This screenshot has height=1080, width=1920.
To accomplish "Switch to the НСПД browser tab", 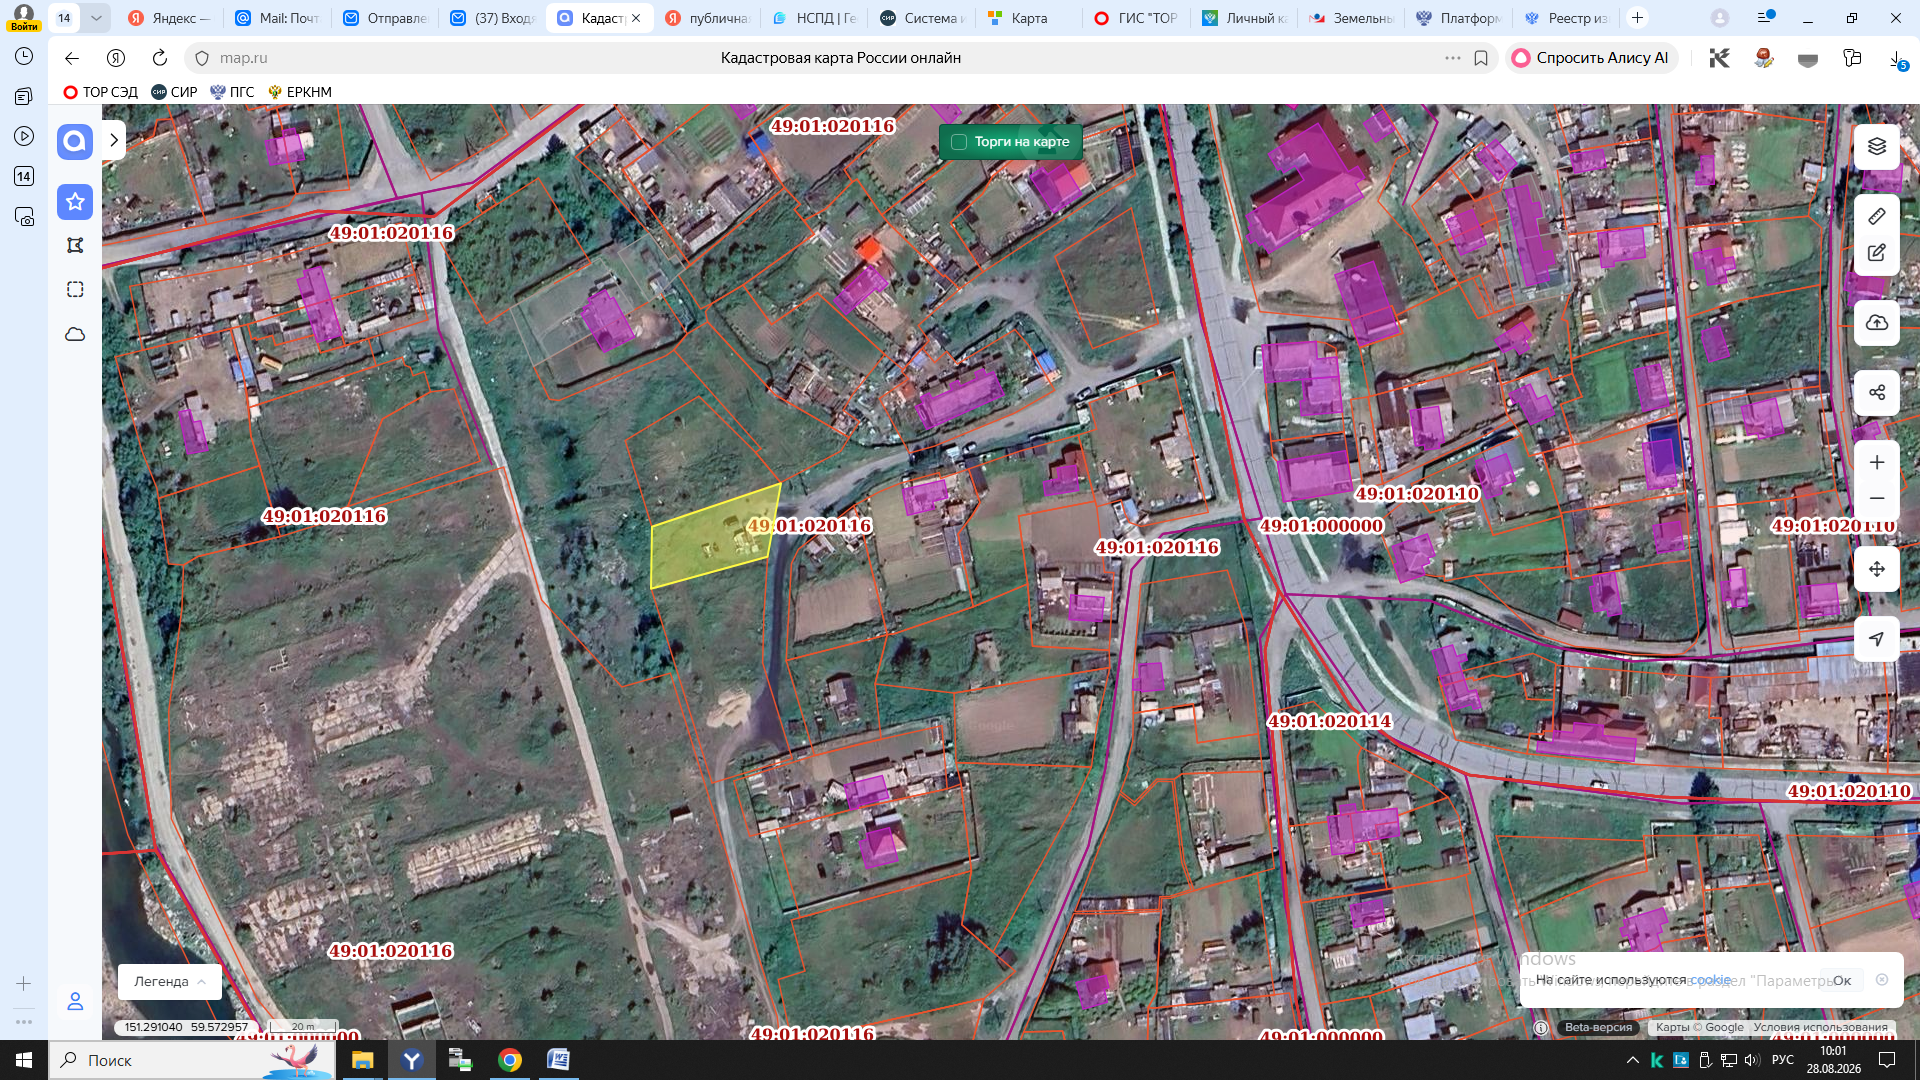I will pos(815,18).
